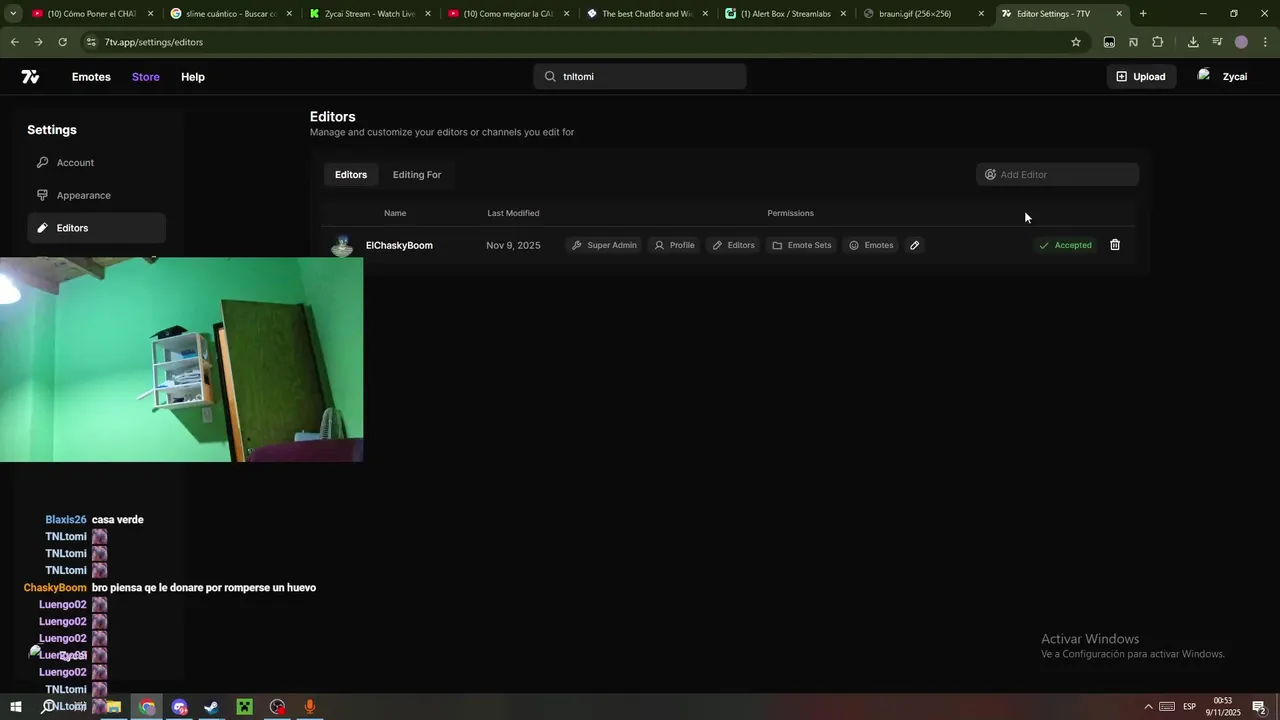The image size is (1280, 720).
Task: Open the Store page
Action: coord(146,77)
